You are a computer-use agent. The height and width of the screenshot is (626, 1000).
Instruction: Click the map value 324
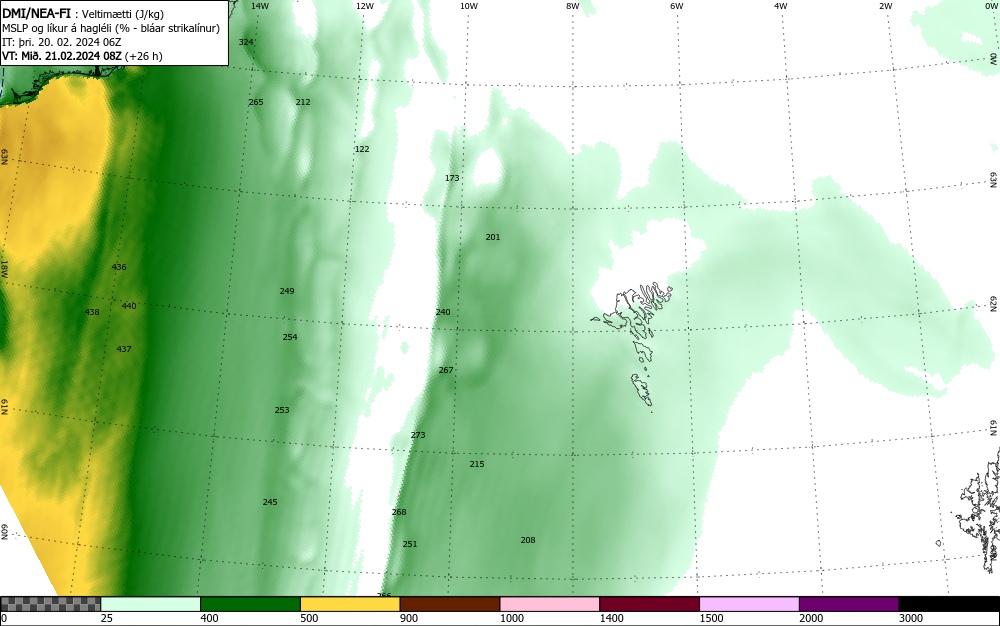point(246,42)
